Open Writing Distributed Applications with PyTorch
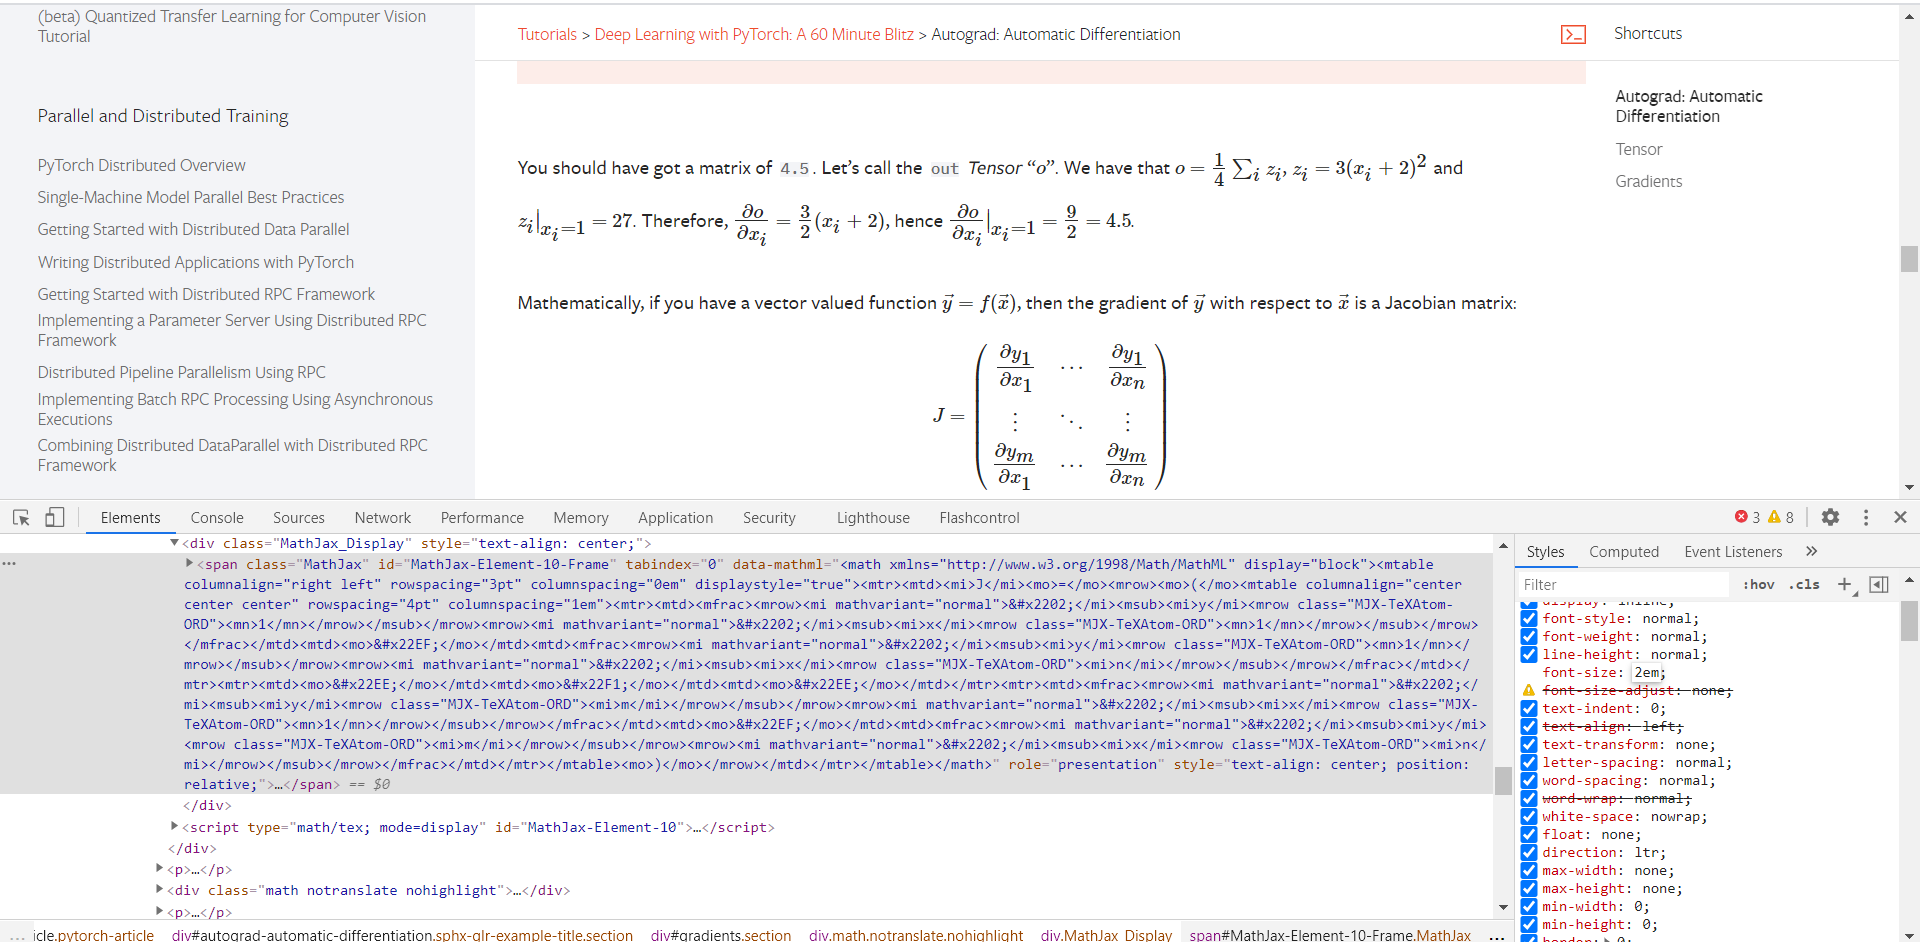 (196, 262)
